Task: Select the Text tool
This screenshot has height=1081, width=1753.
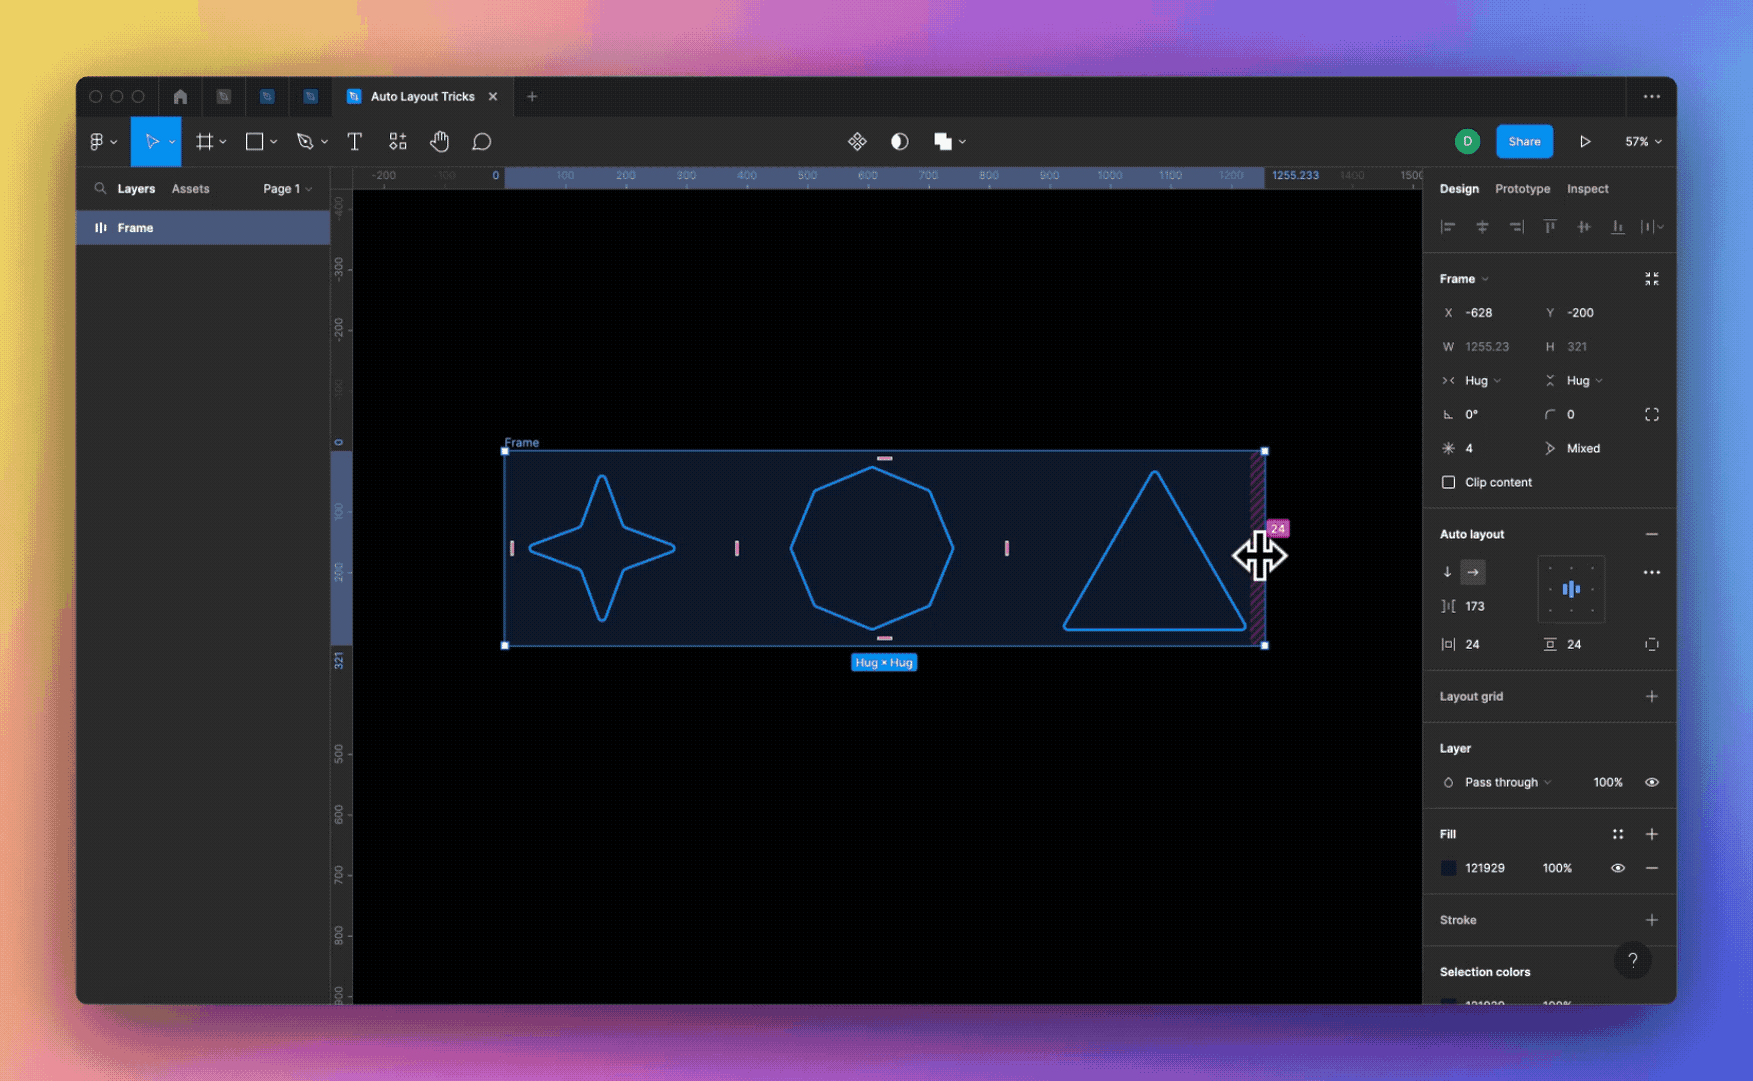Action: (354, 142)
